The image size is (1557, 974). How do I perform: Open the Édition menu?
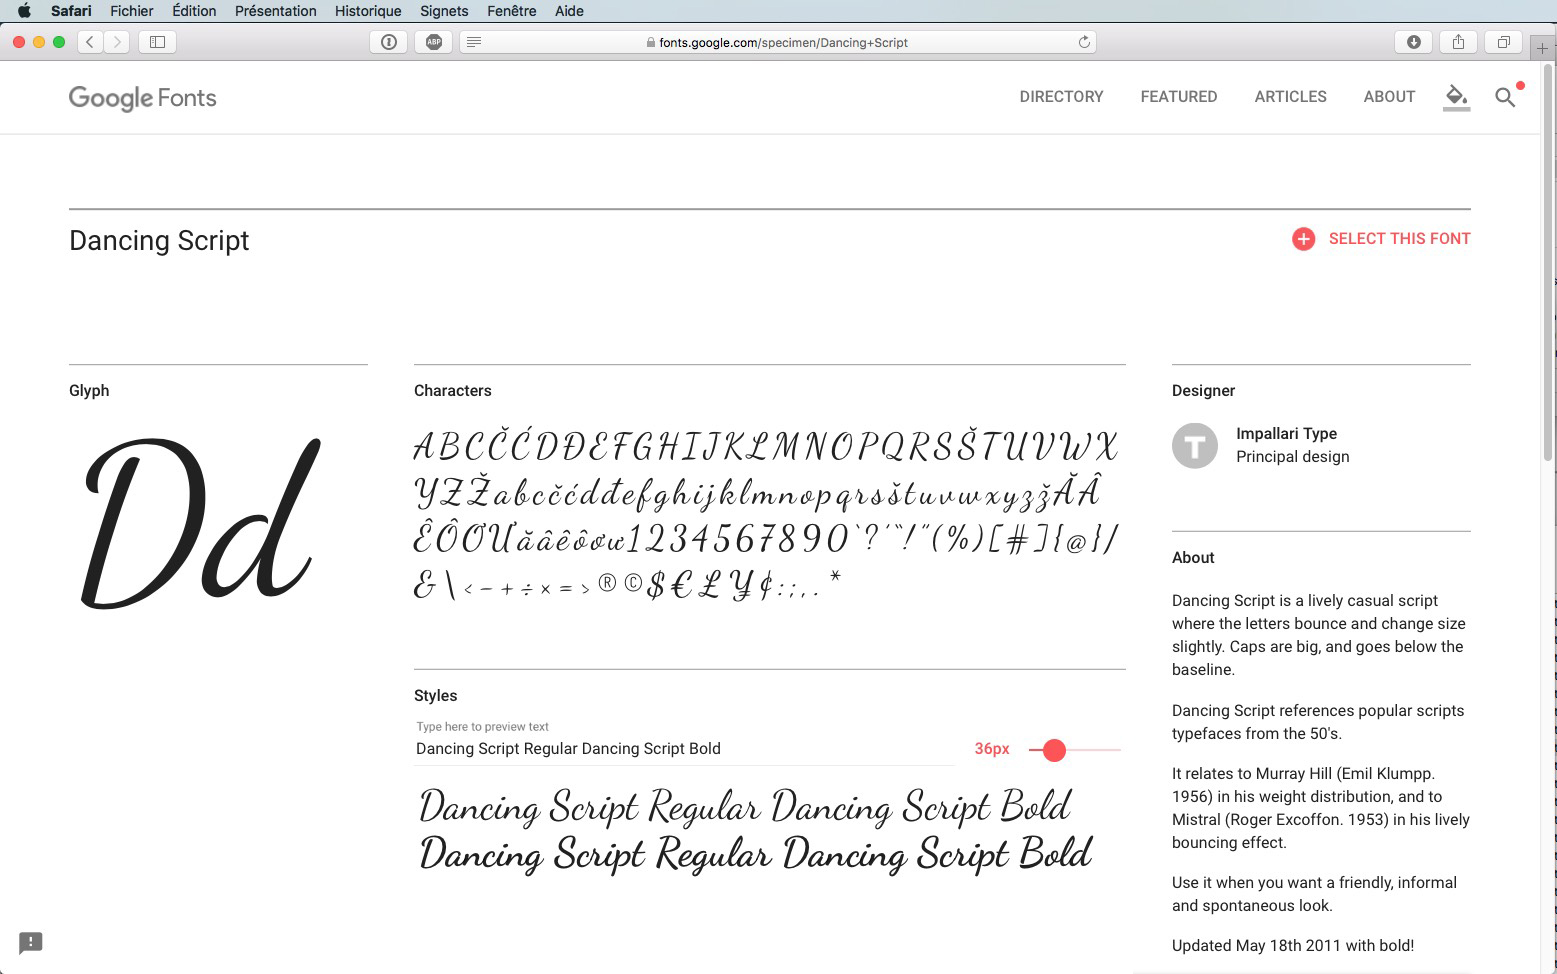pos(194,11)
